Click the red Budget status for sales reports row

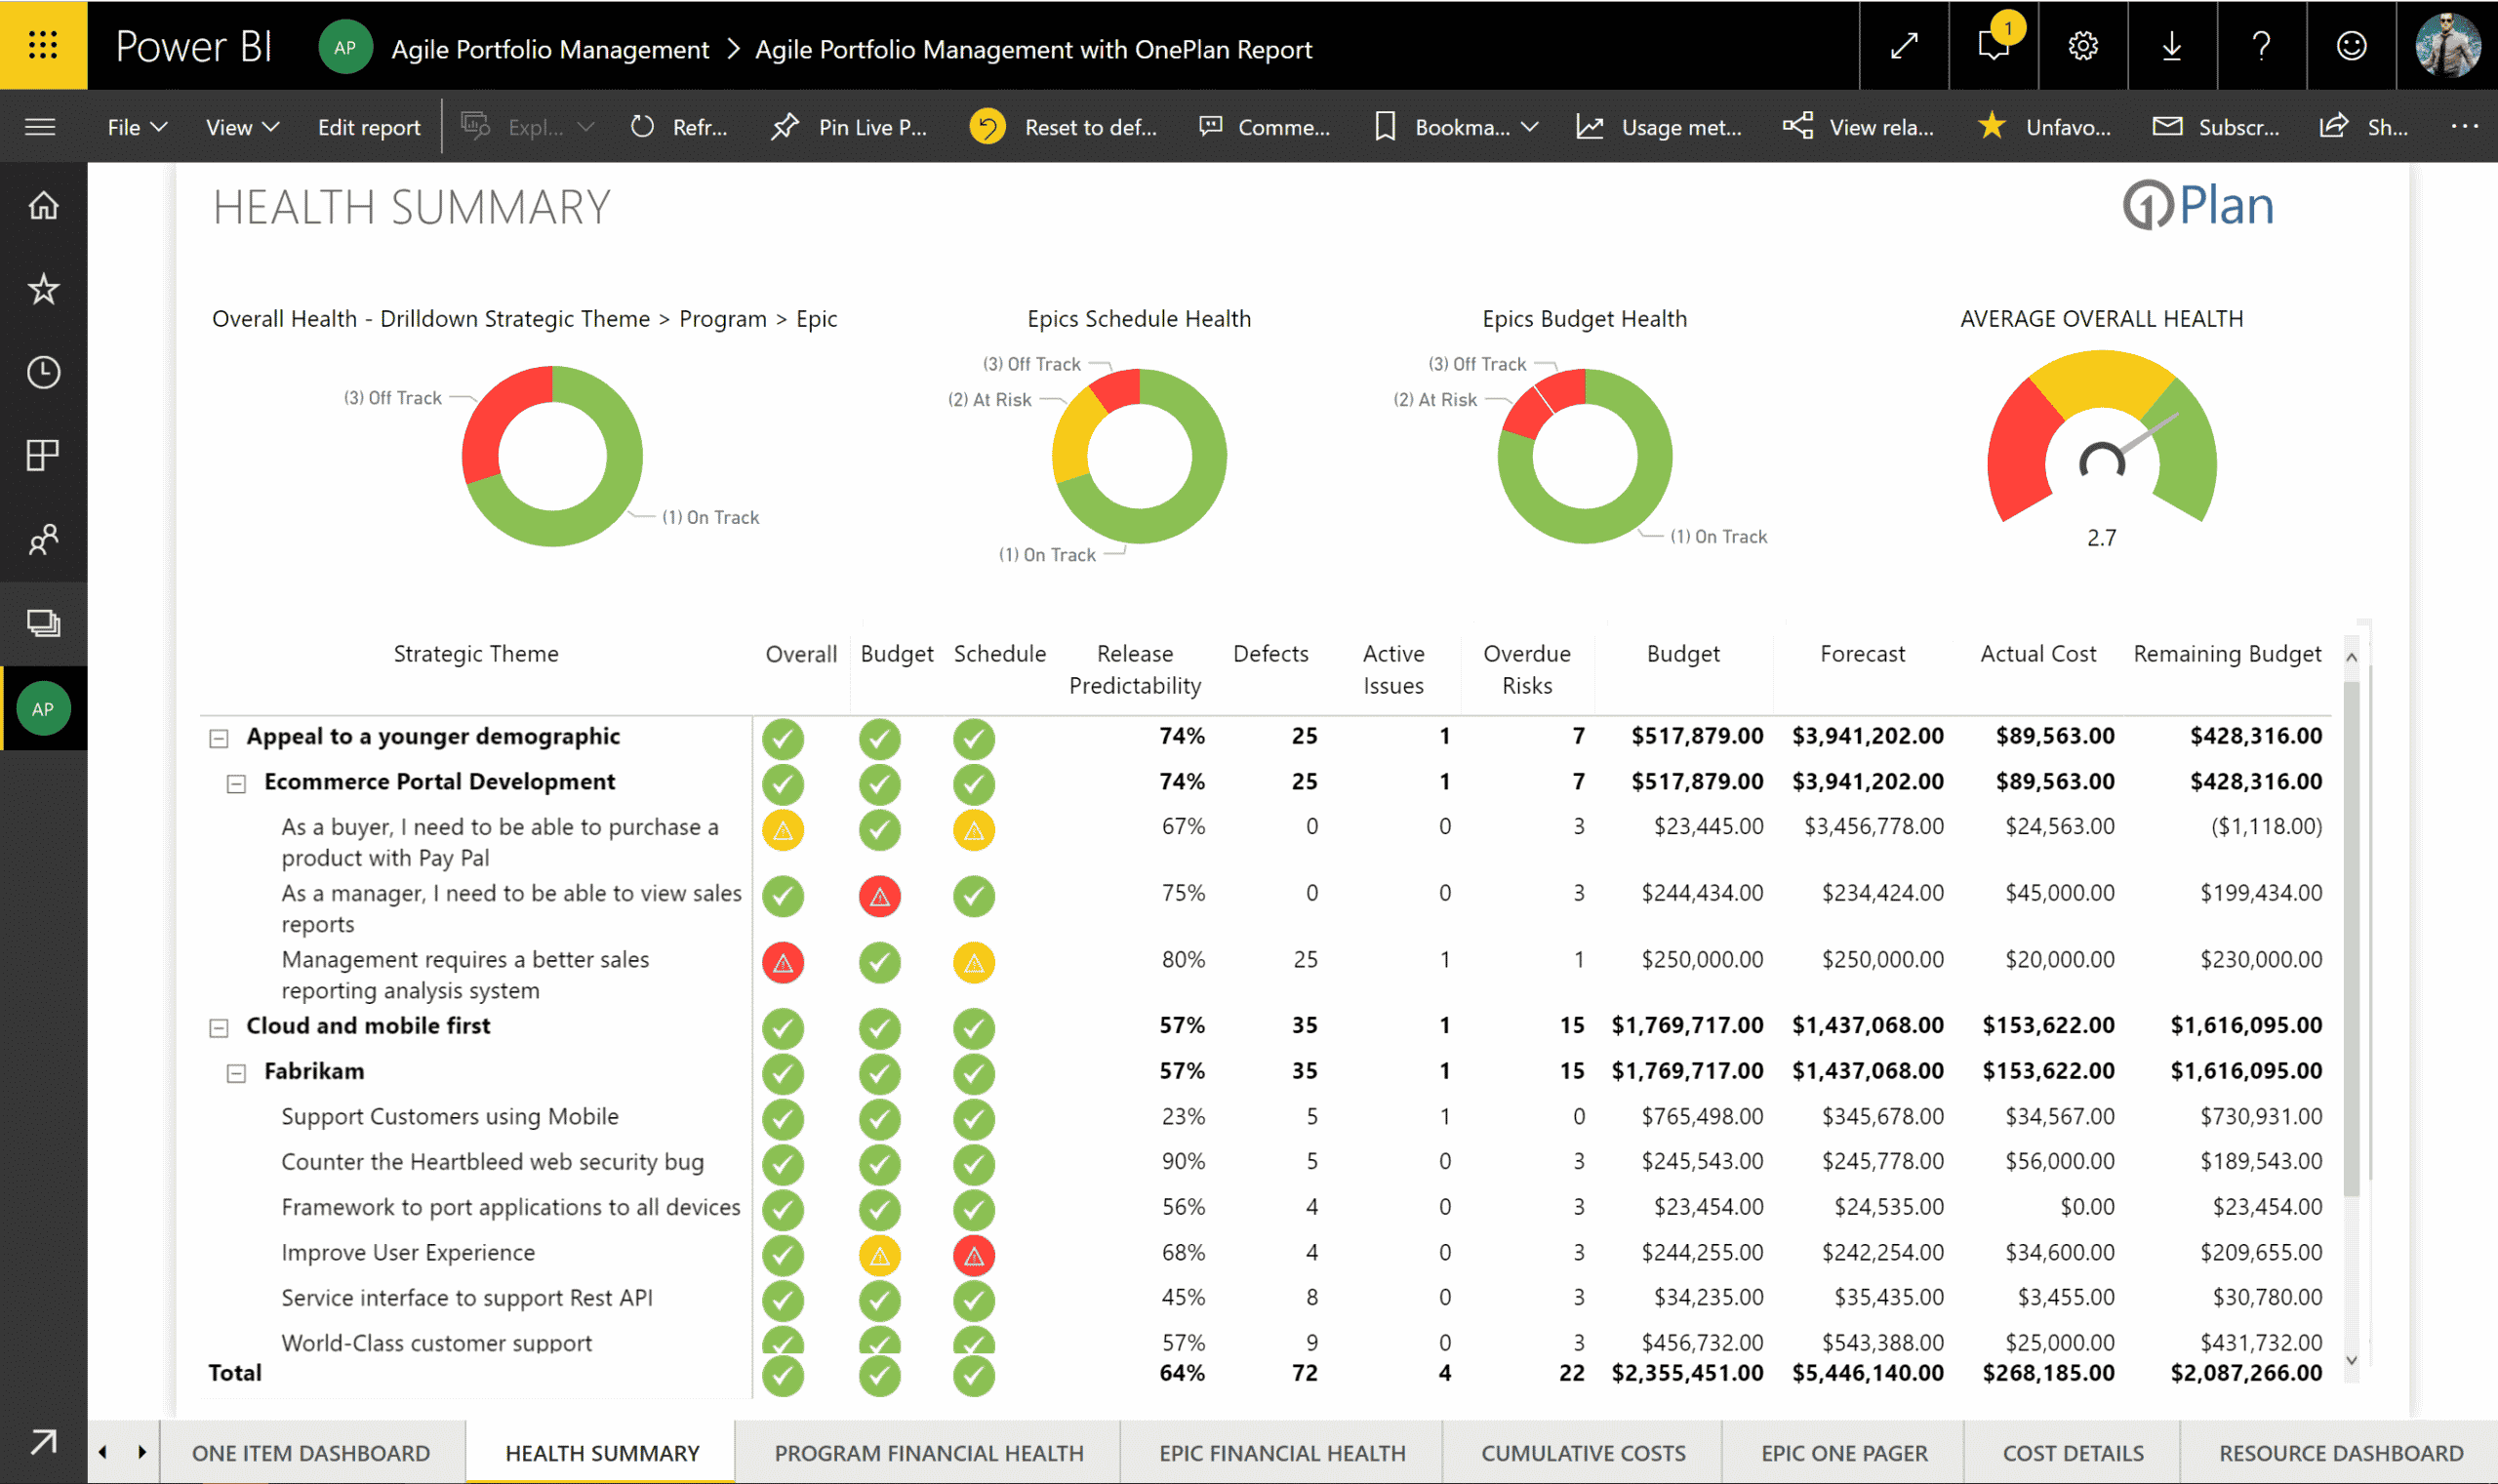[879, 897]
